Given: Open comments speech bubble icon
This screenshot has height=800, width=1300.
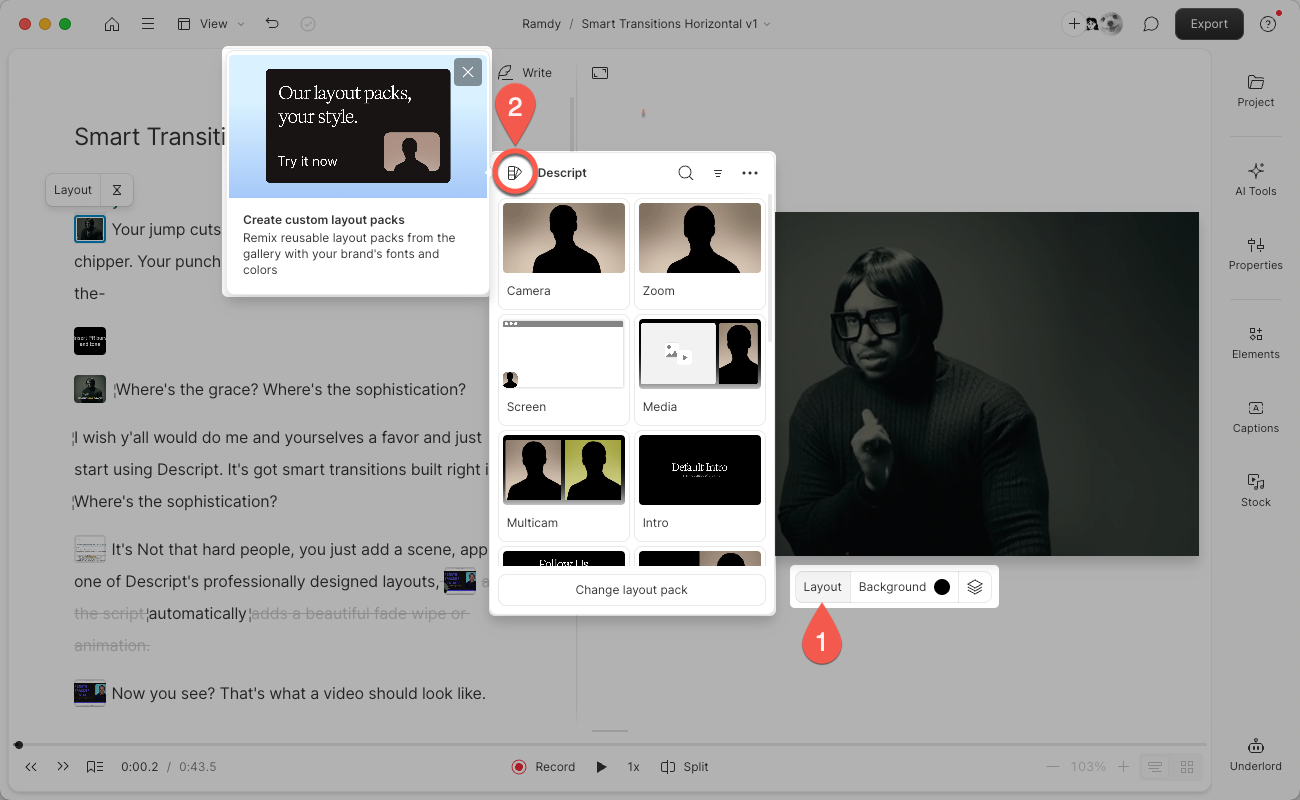Looking at the screenshot, I should 1151,24.
